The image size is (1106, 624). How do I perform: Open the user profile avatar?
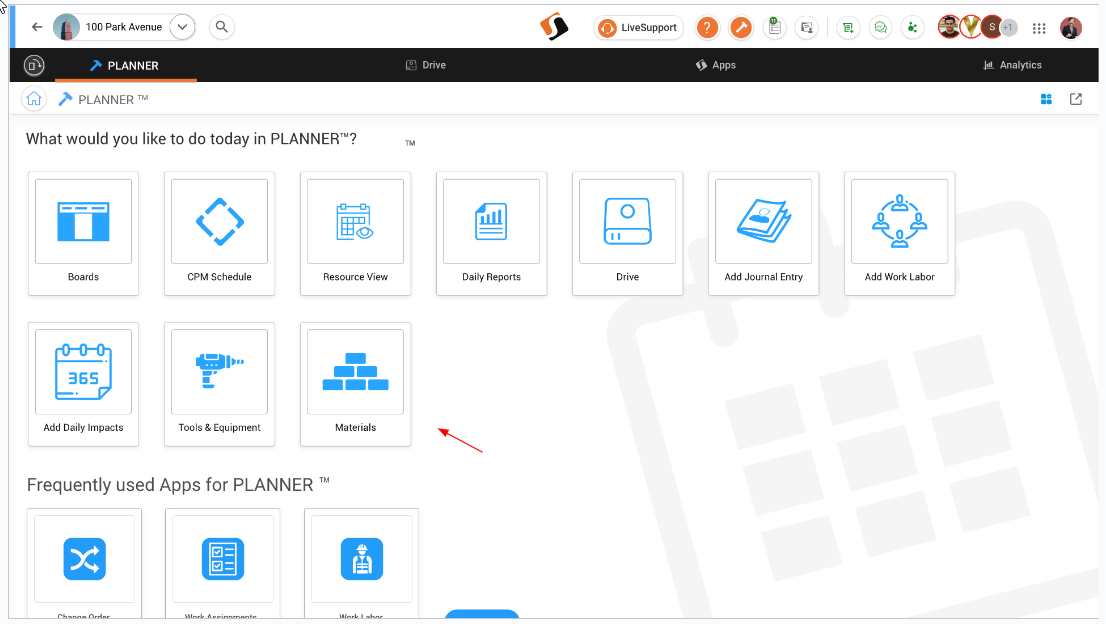point(1071,27)
